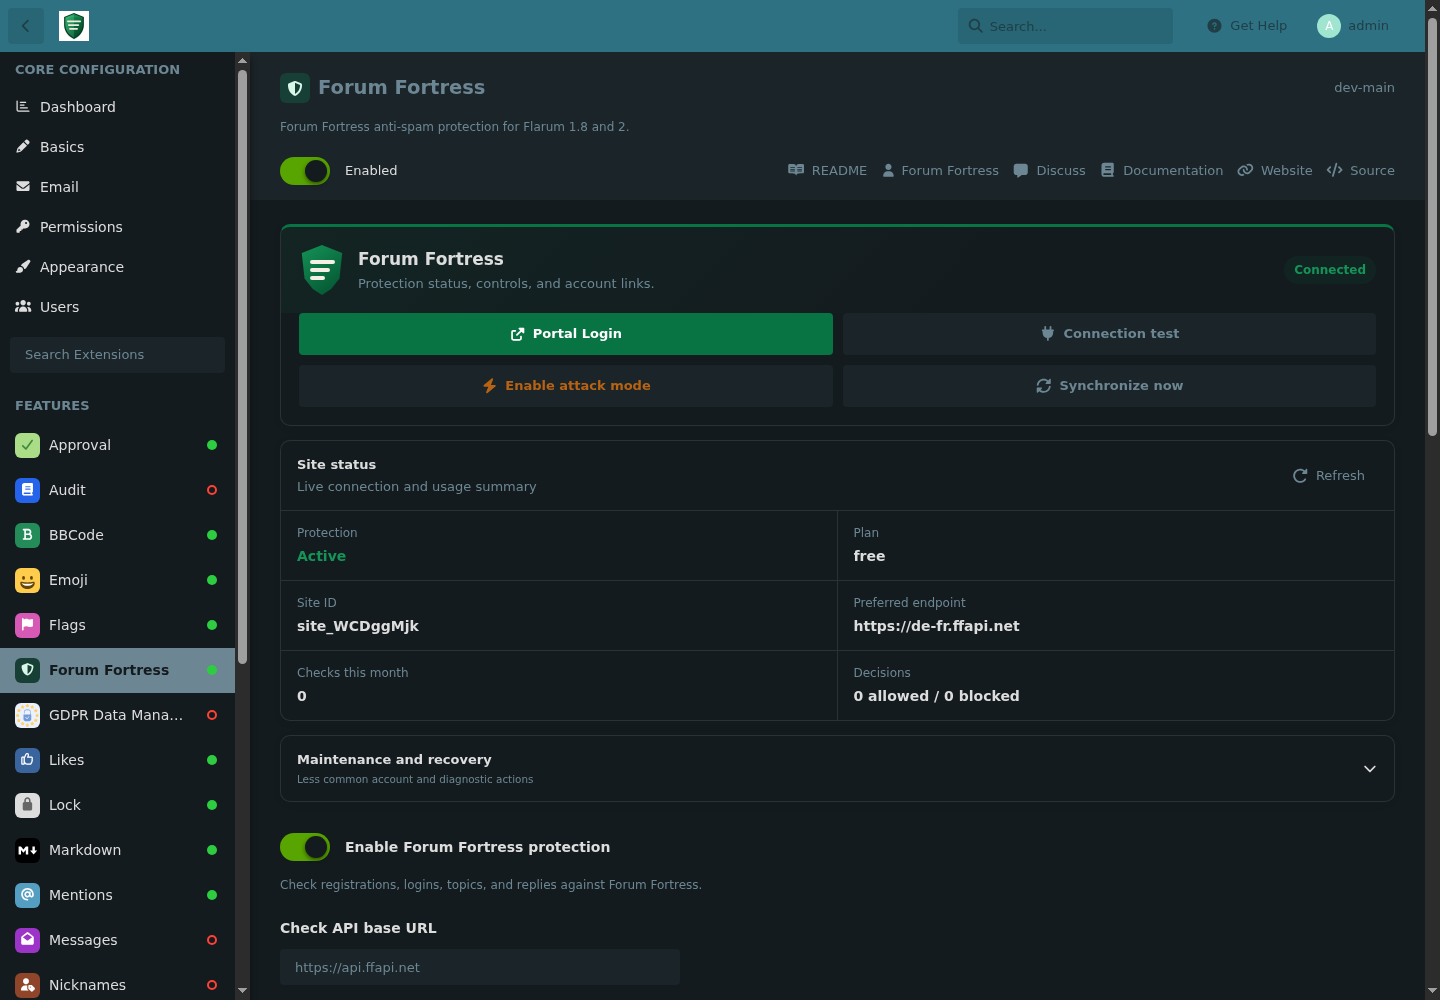Image resolution: width=1440 pixels, height=1000 pixels.
Task: Open the Forum Fortress author link
Action: [x=940, y=171]
